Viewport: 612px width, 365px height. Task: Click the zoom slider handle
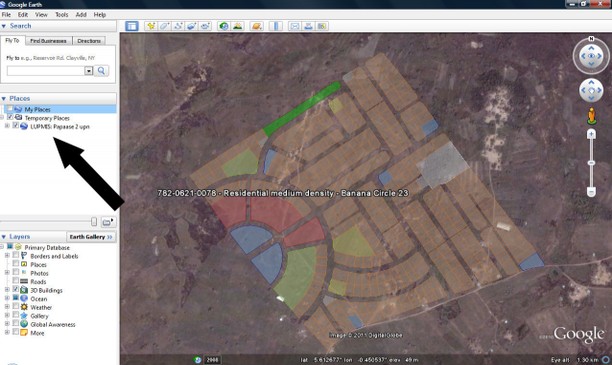(x=591, y=163)
